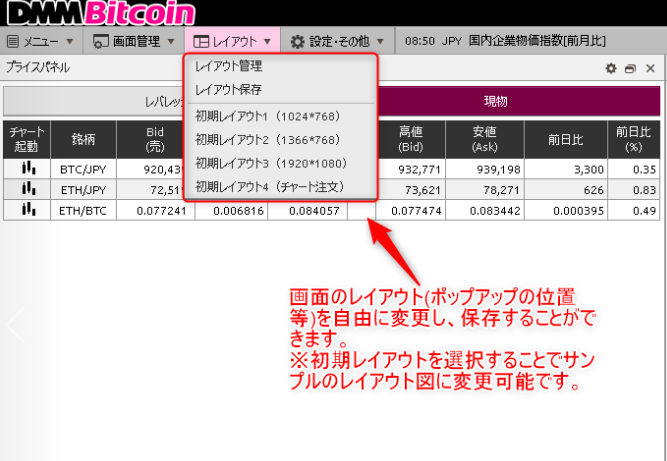
Task: Open the 画面管理 dropdown menu
Action: (x=134, y=41)
